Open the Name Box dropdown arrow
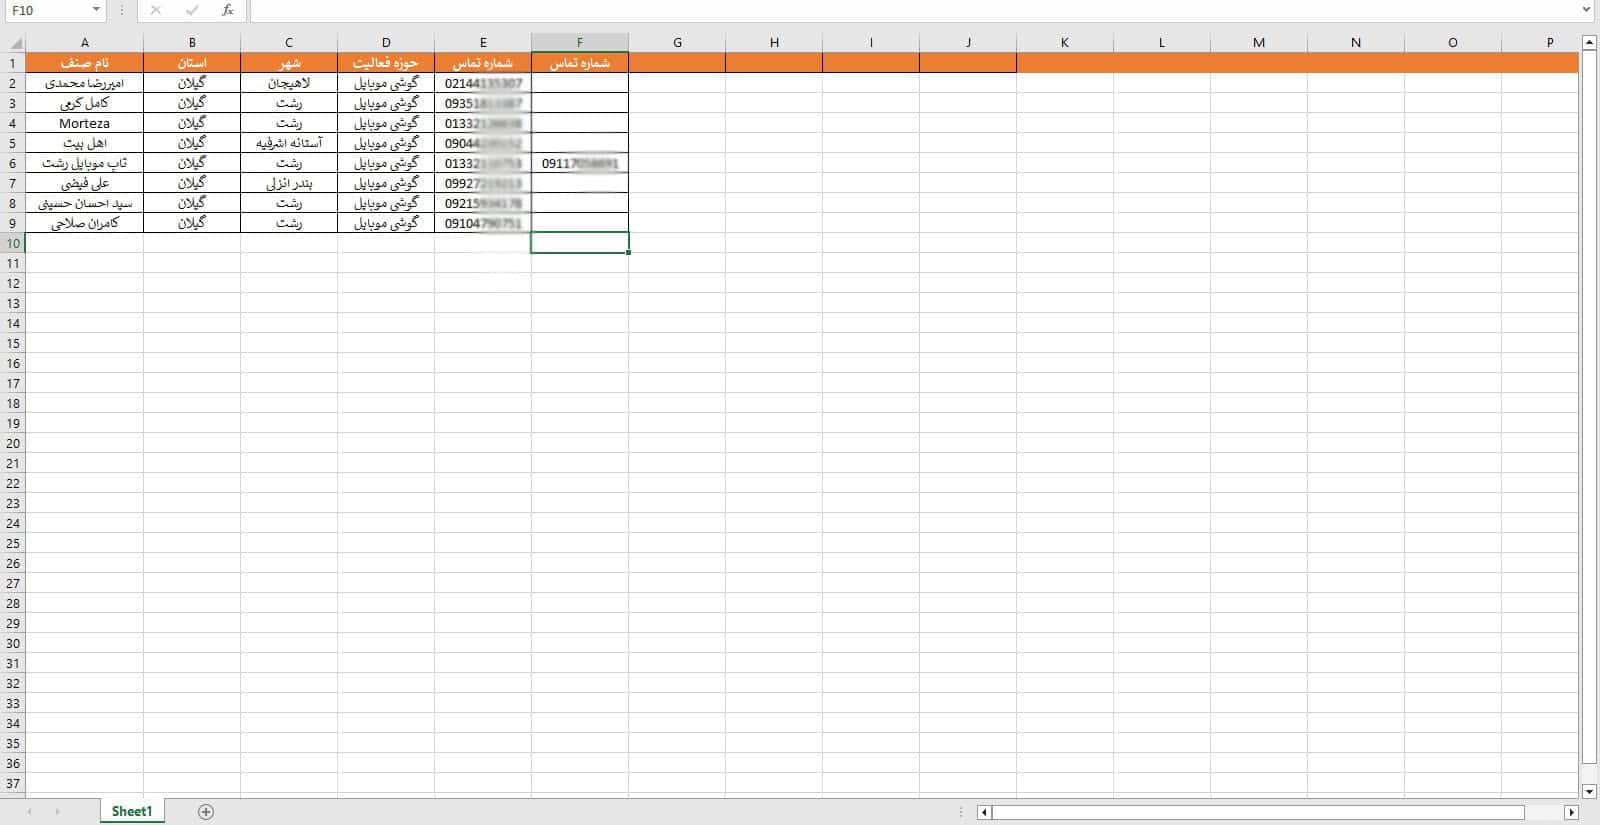 coord(96,10)
